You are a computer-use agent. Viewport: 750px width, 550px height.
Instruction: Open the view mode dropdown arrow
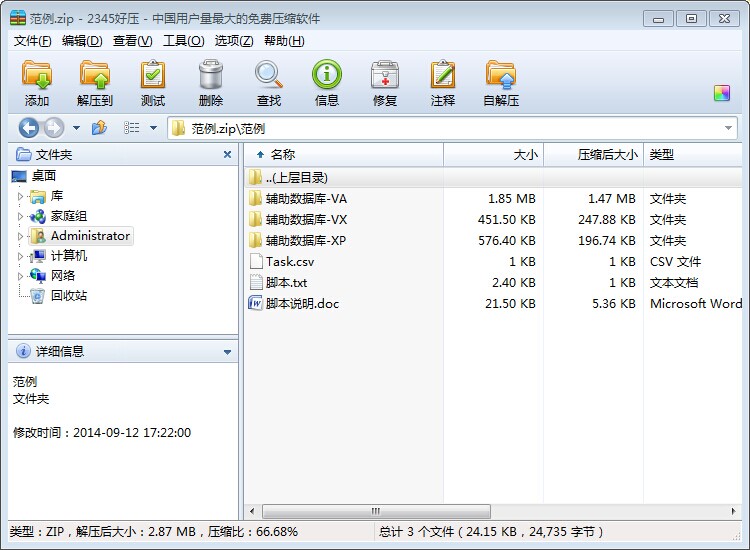[154, 128]
